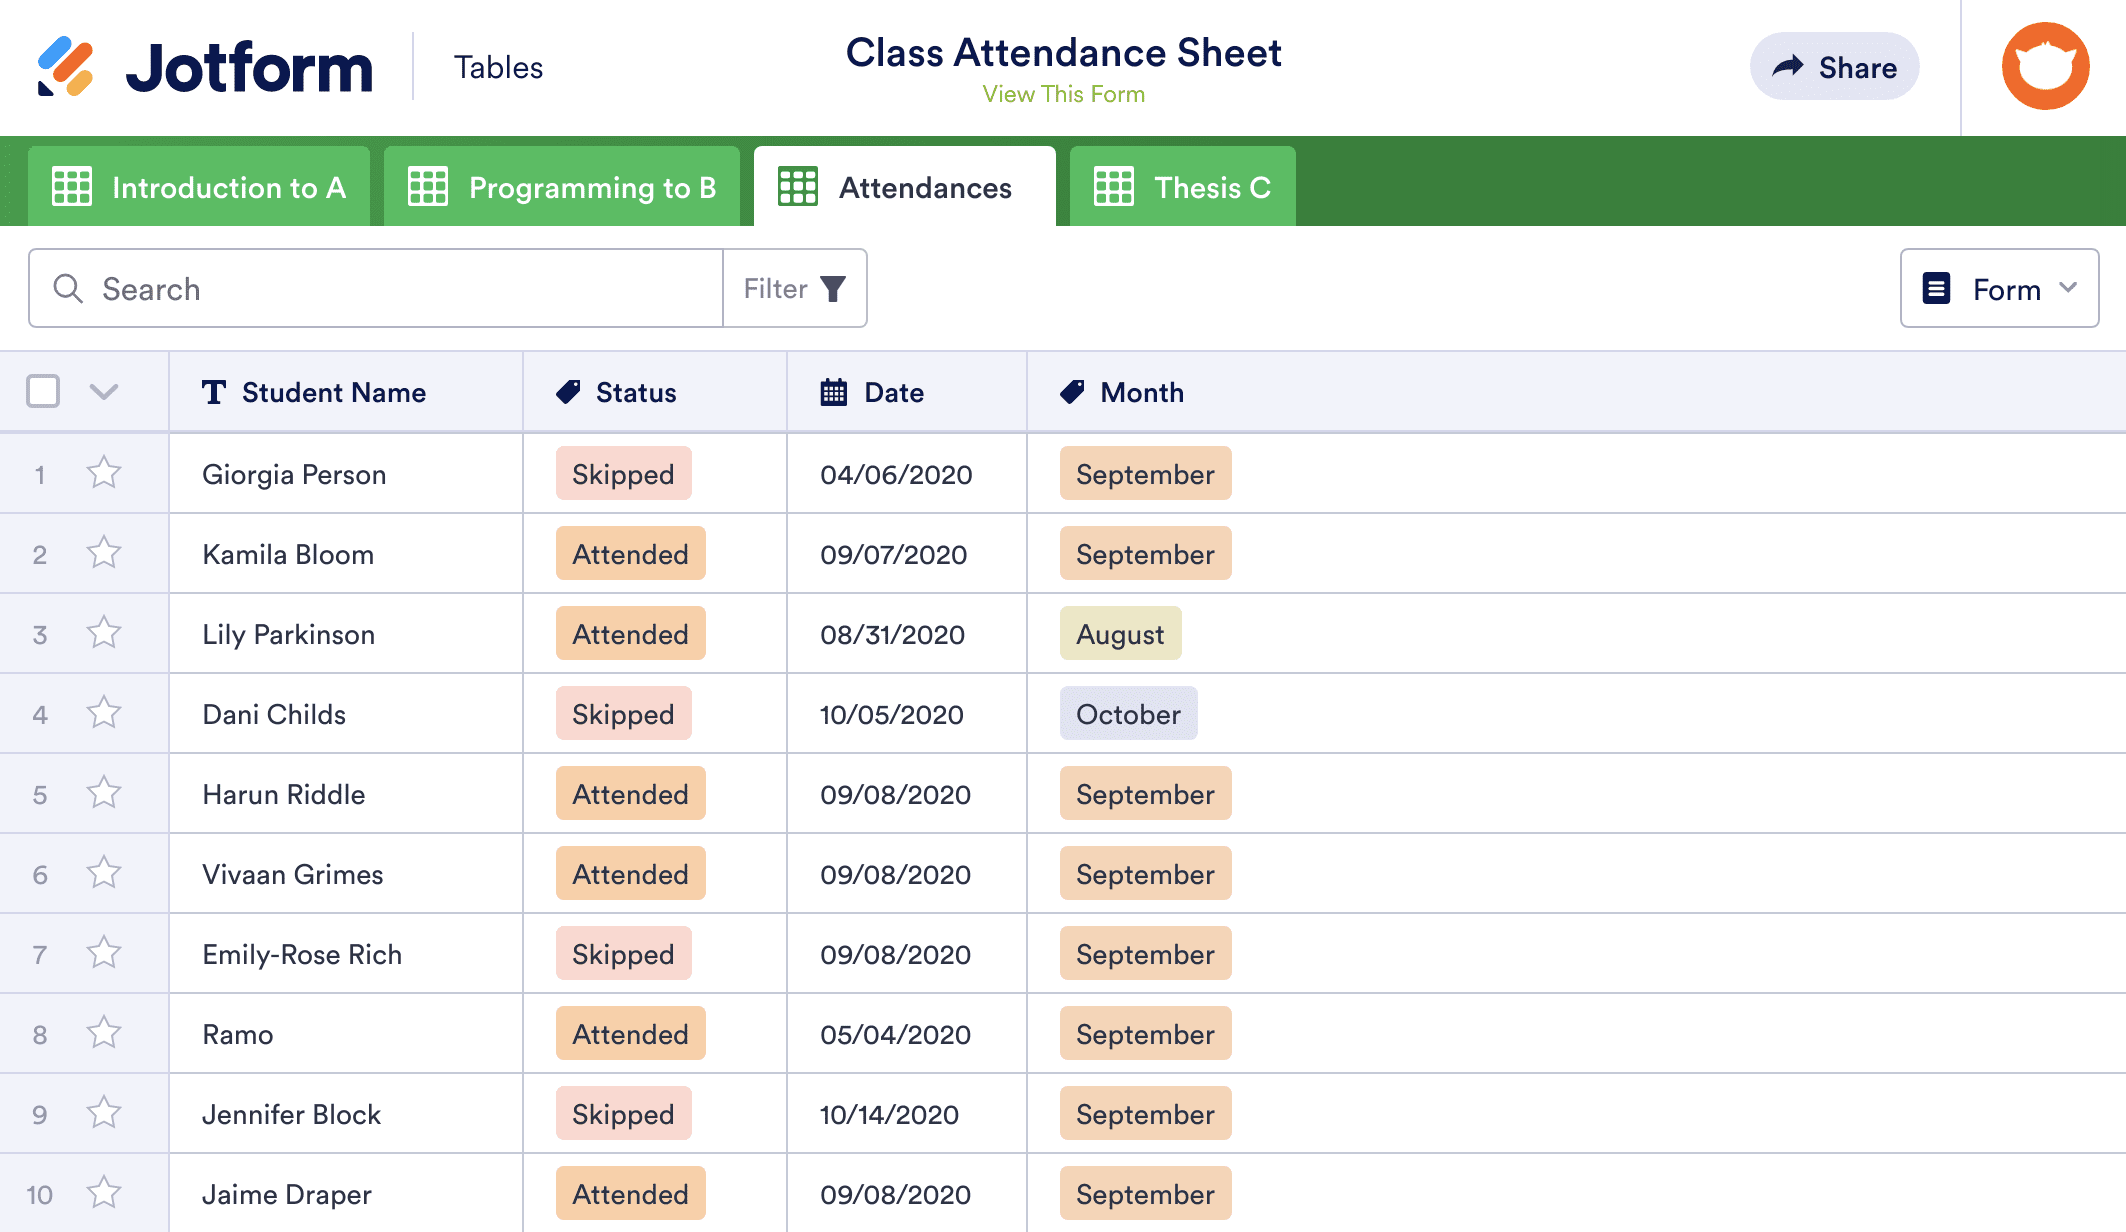Expand the row selection chevron dropdown
The image size is (2126, 1232).
[x=104, y=391]
